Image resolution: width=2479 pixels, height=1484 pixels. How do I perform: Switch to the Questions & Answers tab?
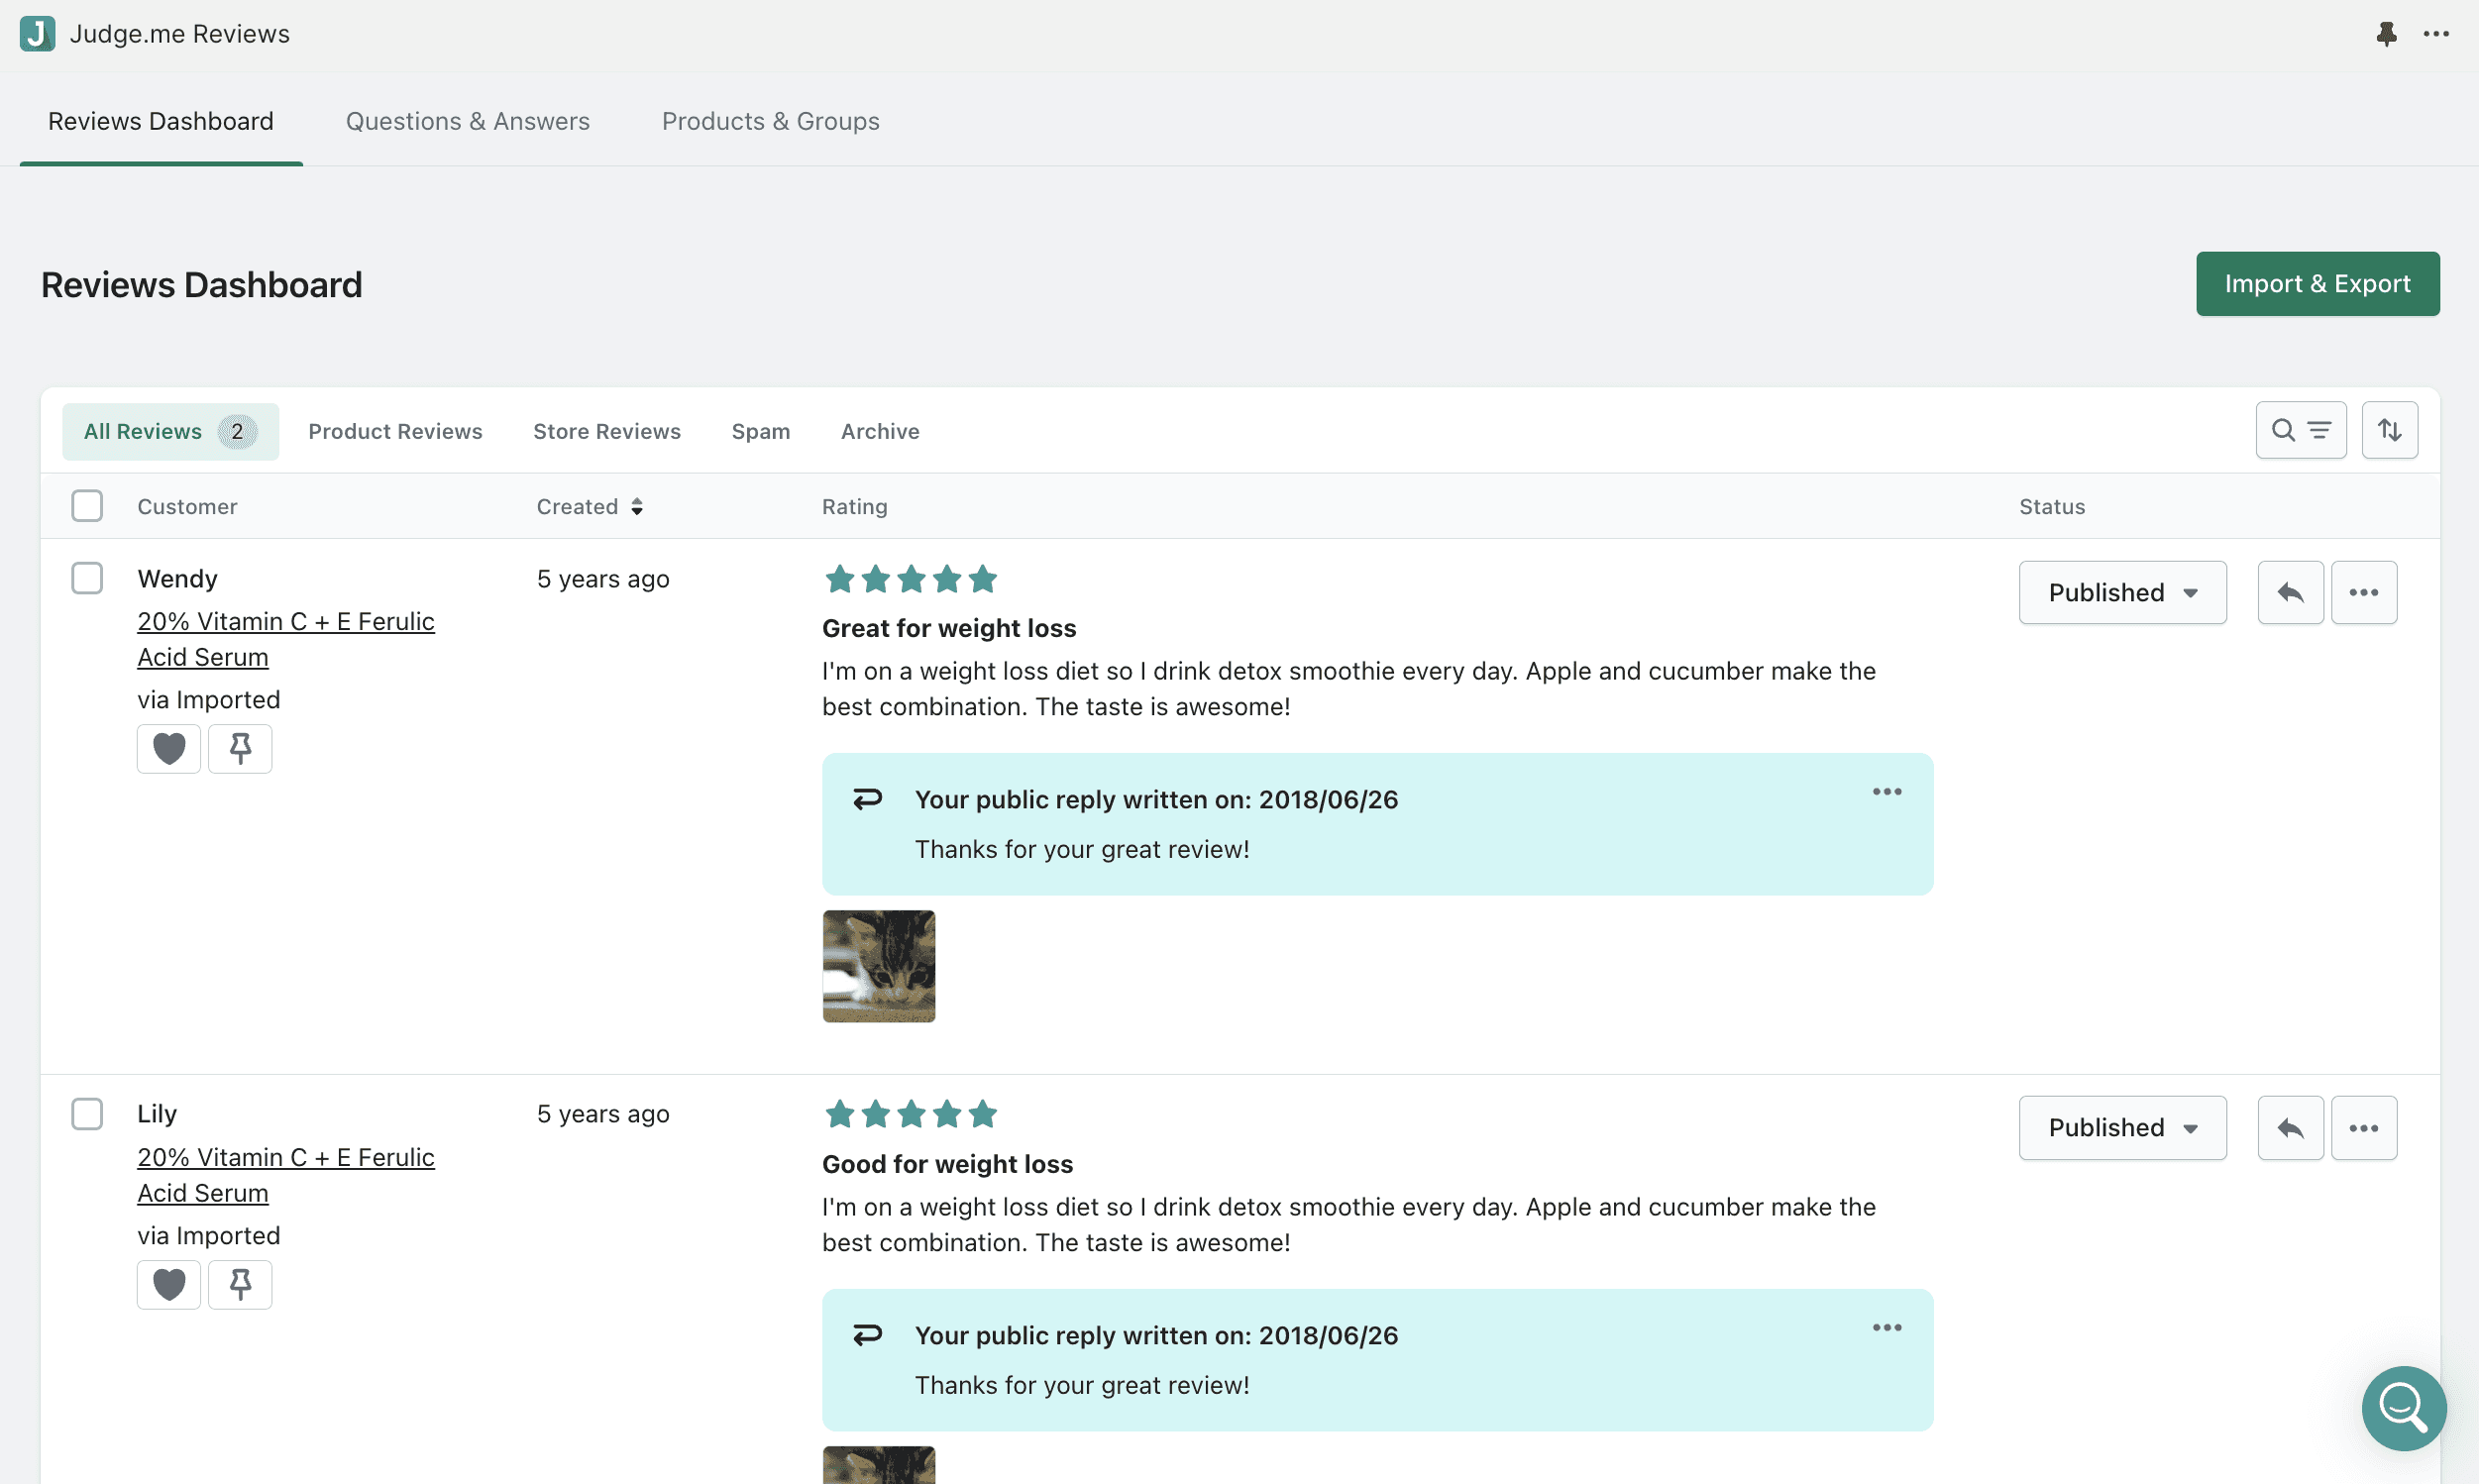pyautogui.click(x=467, y=121)
